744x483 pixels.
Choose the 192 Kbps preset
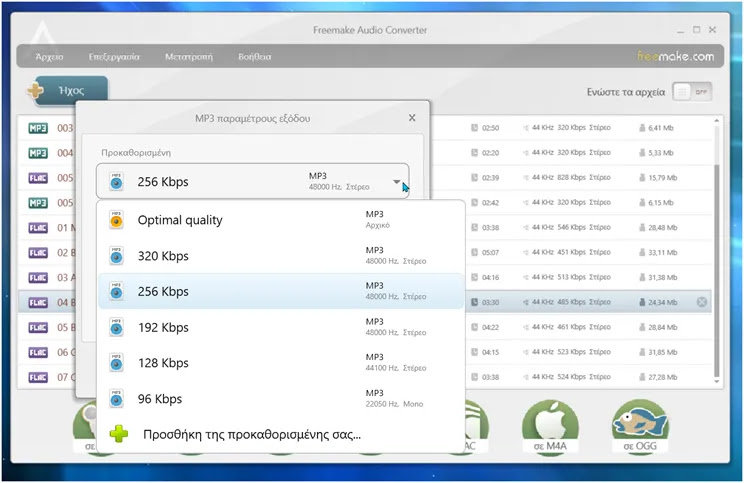(x=280, y=327)
